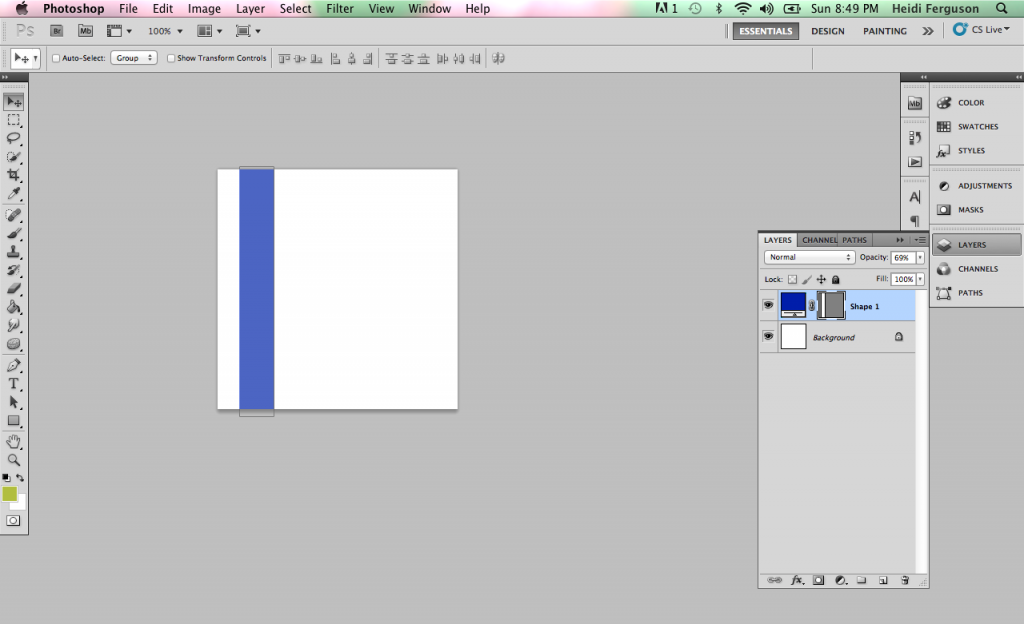Hide the Background layer
Image resolution: width=1024 pixels, height=624 pixels.
767,337
